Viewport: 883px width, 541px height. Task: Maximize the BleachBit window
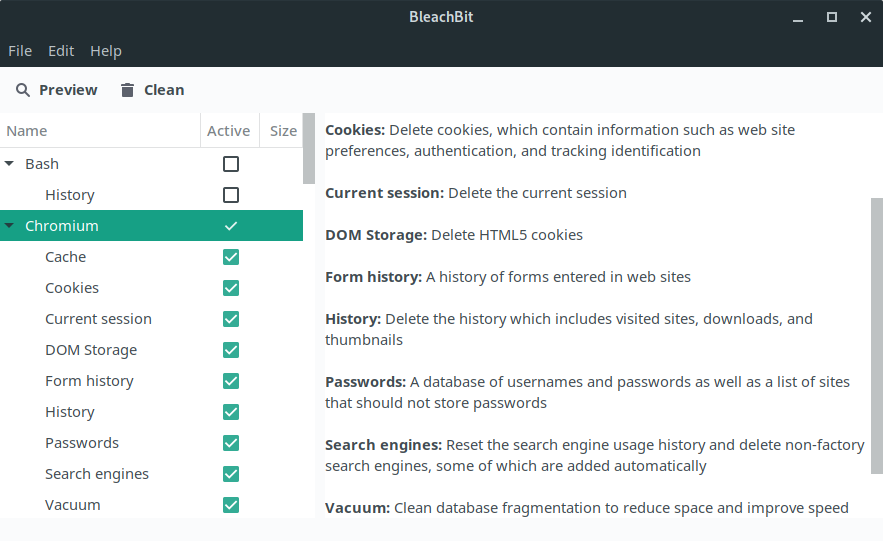(832, 17)
